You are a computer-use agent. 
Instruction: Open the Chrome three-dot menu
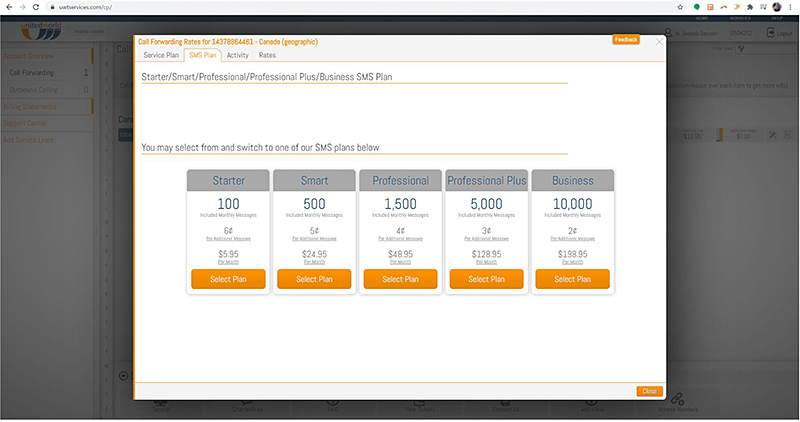coord(790,7)
